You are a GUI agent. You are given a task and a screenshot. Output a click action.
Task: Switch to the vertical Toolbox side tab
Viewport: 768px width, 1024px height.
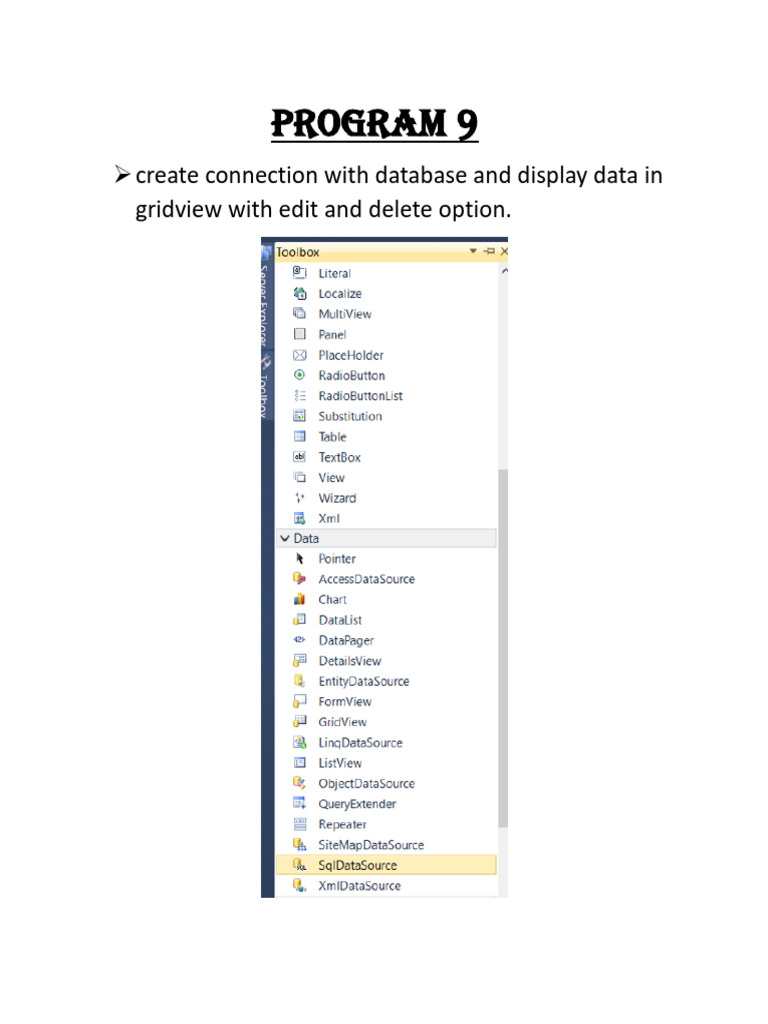click(266, 390)
